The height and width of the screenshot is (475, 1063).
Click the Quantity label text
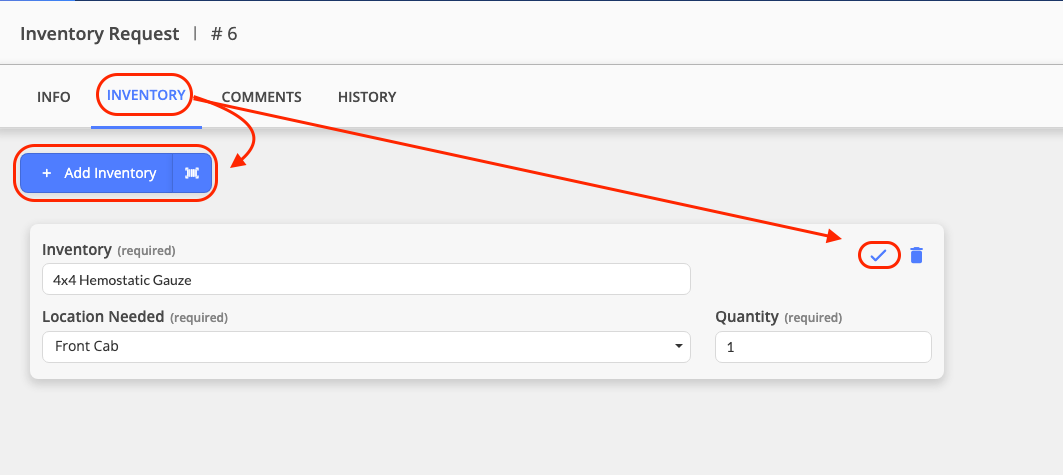point(746,316)
